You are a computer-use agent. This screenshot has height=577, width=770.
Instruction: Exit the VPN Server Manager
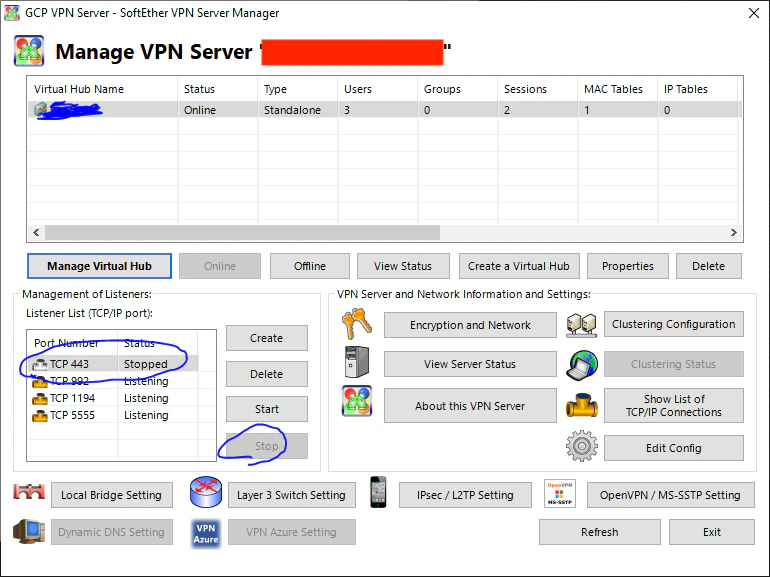click(x=712, y=532)
